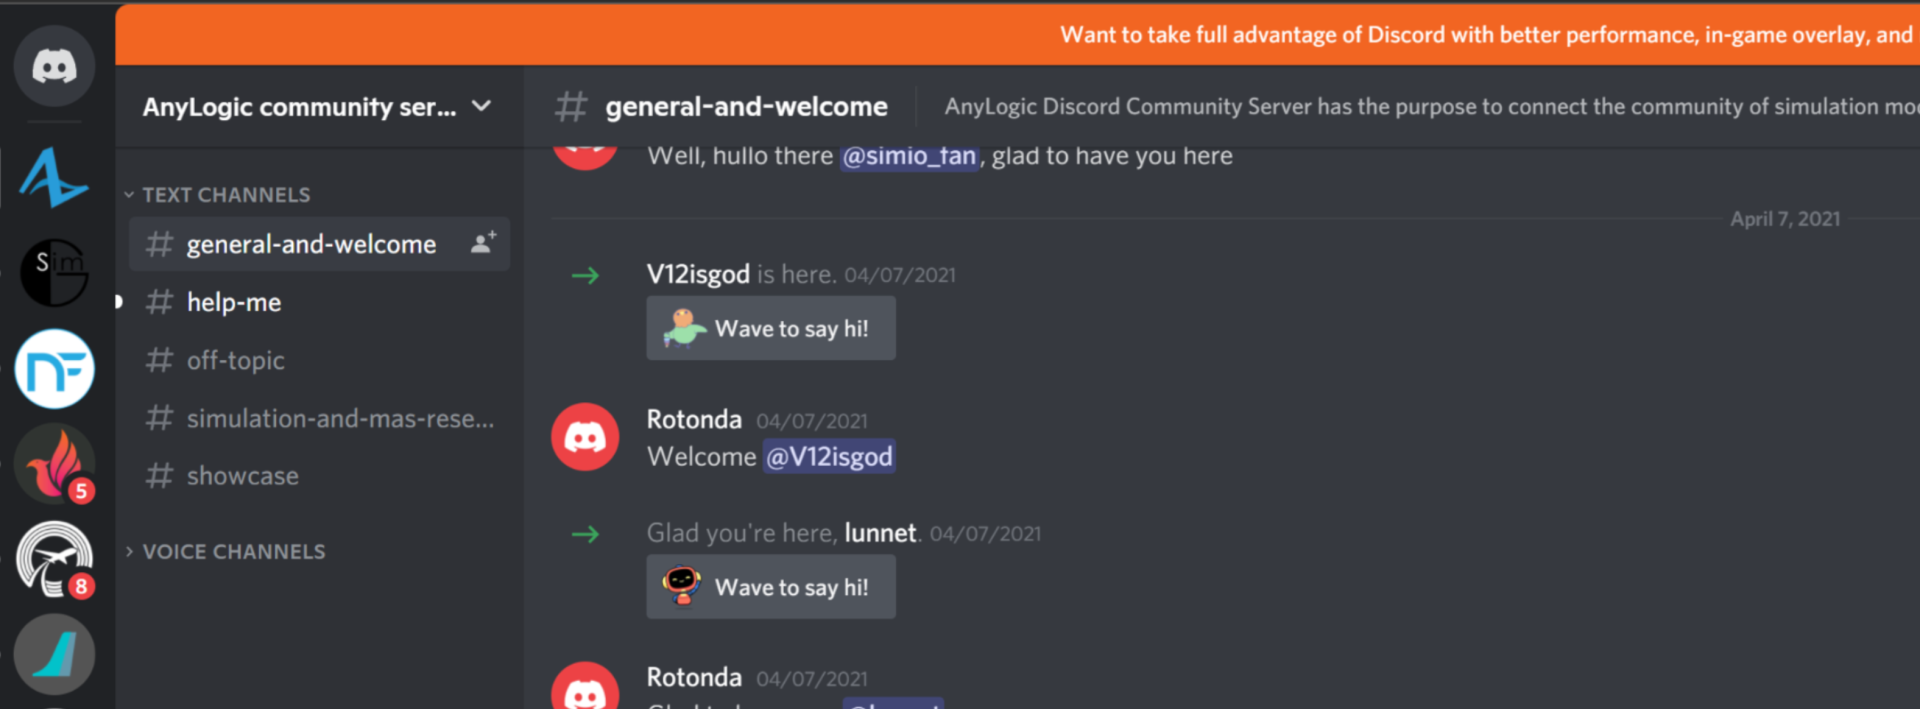
Task: Wave to say hi to lunnet
Action: (x=771, y=587)
